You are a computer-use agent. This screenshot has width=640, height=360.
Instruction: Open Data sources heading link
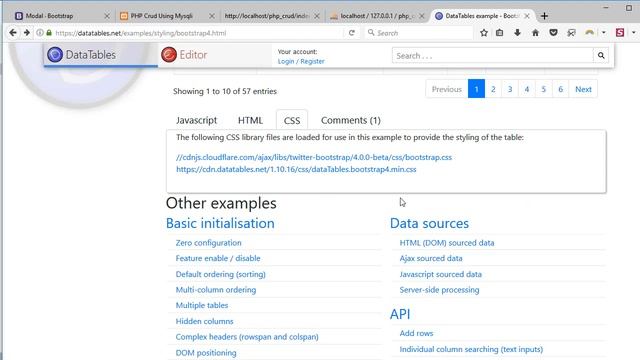pyautogui.click(x=429, y=223)
